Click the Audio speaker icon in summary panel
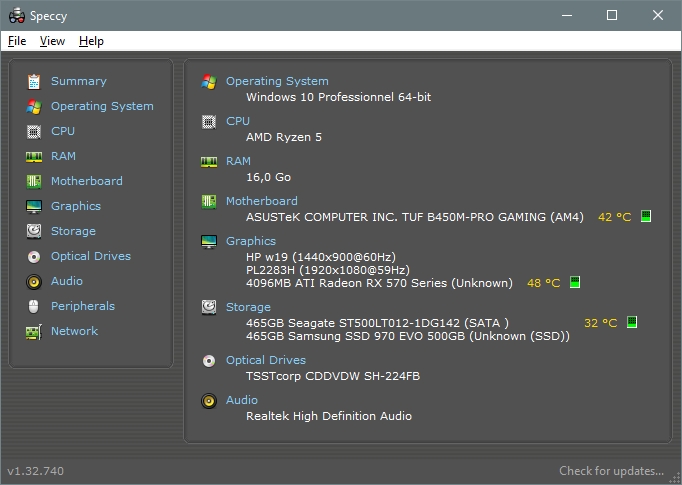The image size is (682, 485). point(209,401)
